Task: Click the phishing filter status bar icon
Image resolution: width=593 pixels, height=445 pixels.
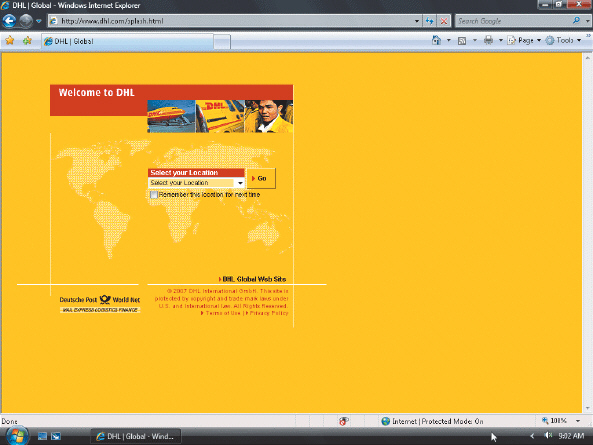Action: pos(343,421)
